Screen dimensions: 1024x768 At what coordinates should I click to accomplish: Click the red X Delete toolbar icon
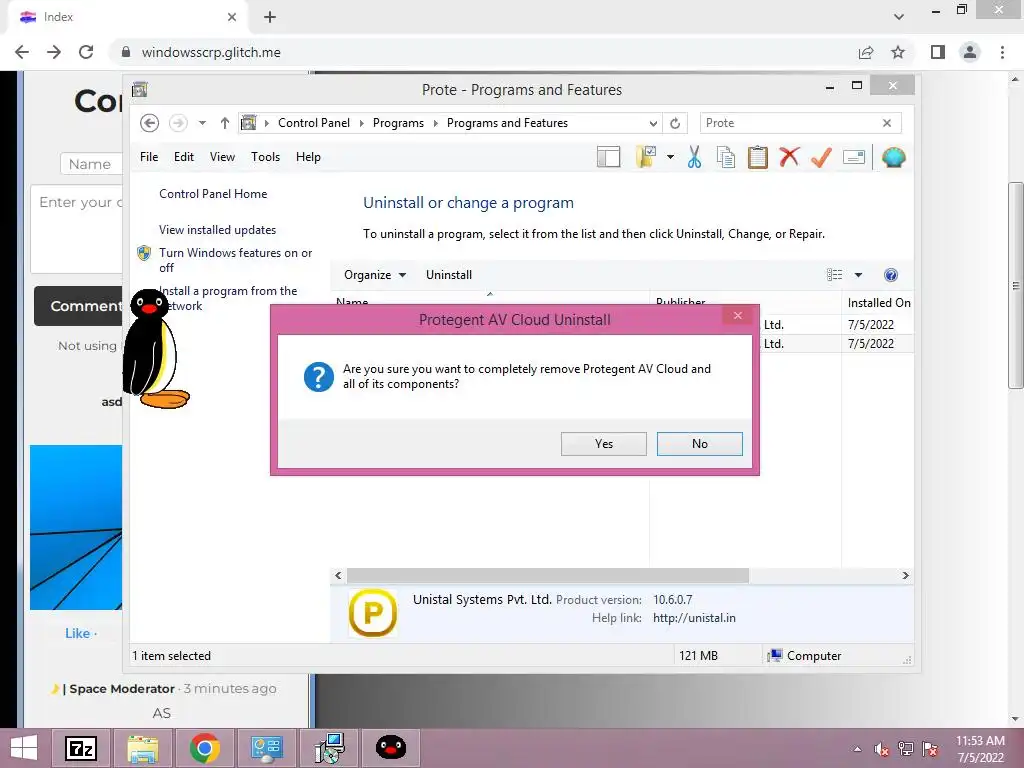[x=789, y=157]
